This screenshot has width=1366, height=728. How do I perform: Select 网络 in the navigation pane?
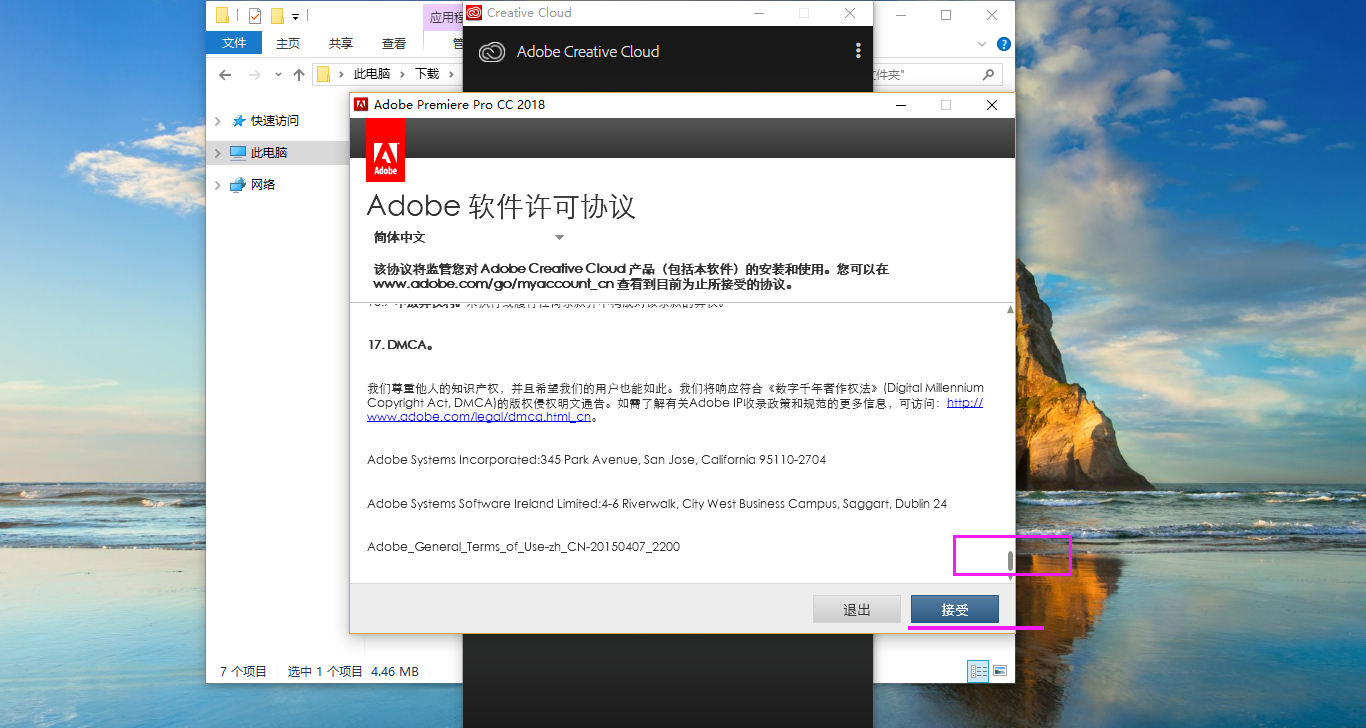point(263,185)
